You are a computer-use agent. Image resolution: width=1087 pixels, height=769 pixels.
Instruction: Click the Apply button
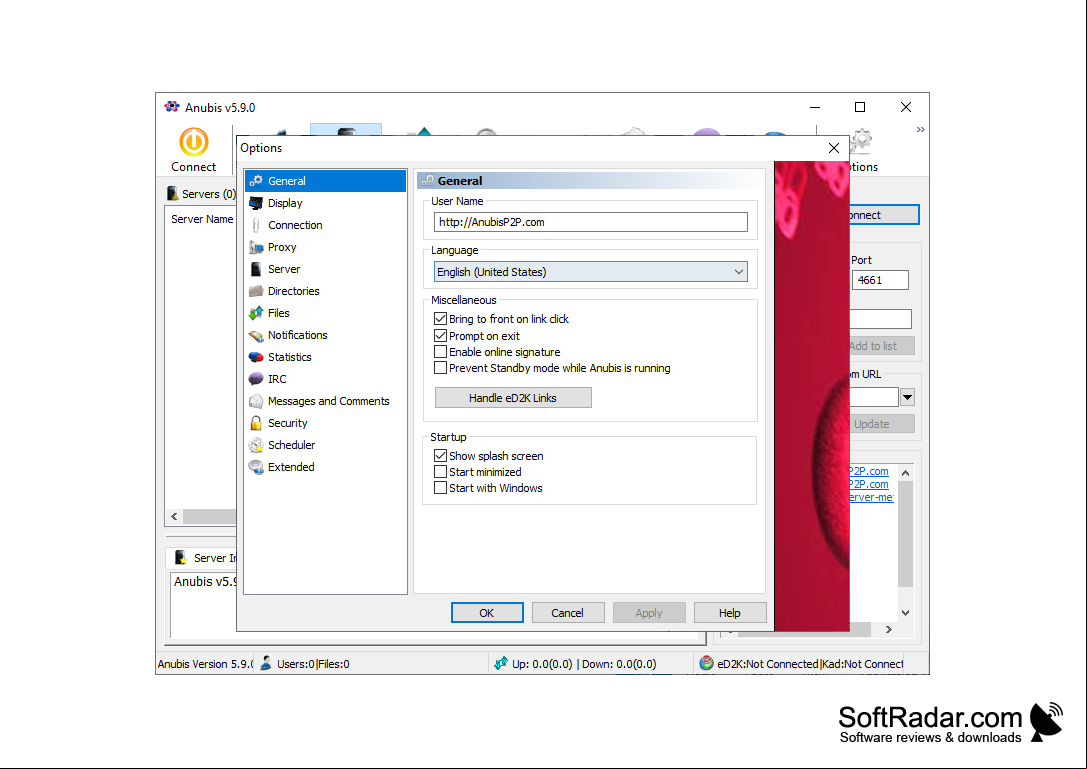pos(649,613)
